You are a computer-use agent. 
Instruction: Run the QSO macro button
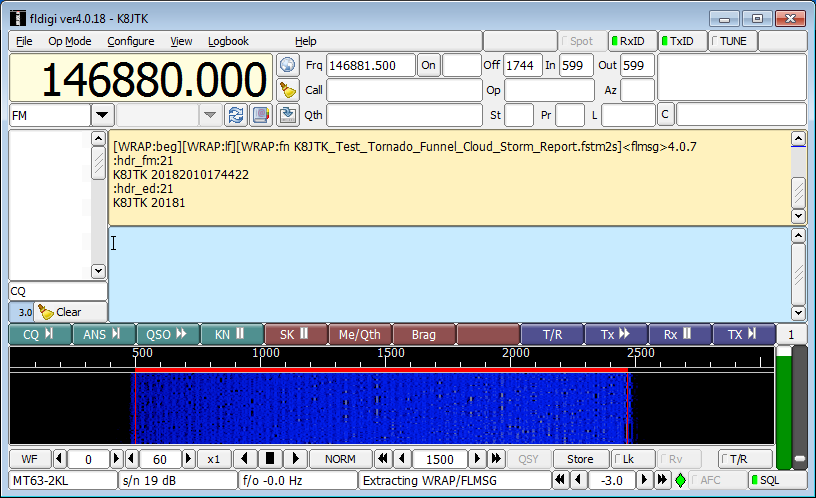(167, 334)
